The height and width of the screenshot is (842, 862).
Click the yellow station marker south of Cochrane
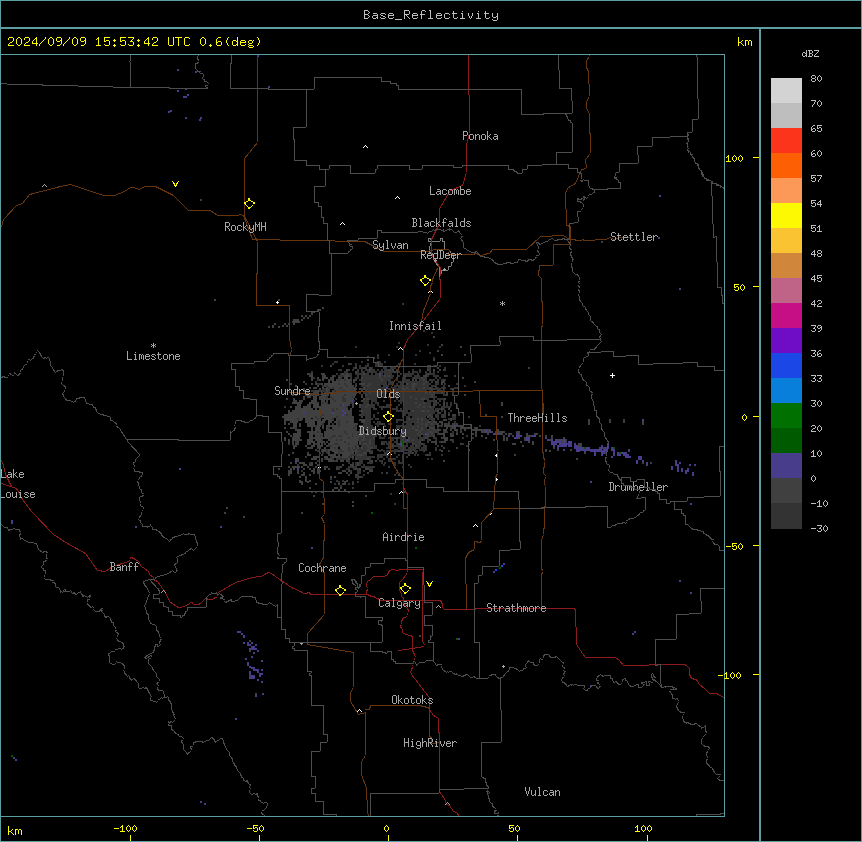pos(340,590)
